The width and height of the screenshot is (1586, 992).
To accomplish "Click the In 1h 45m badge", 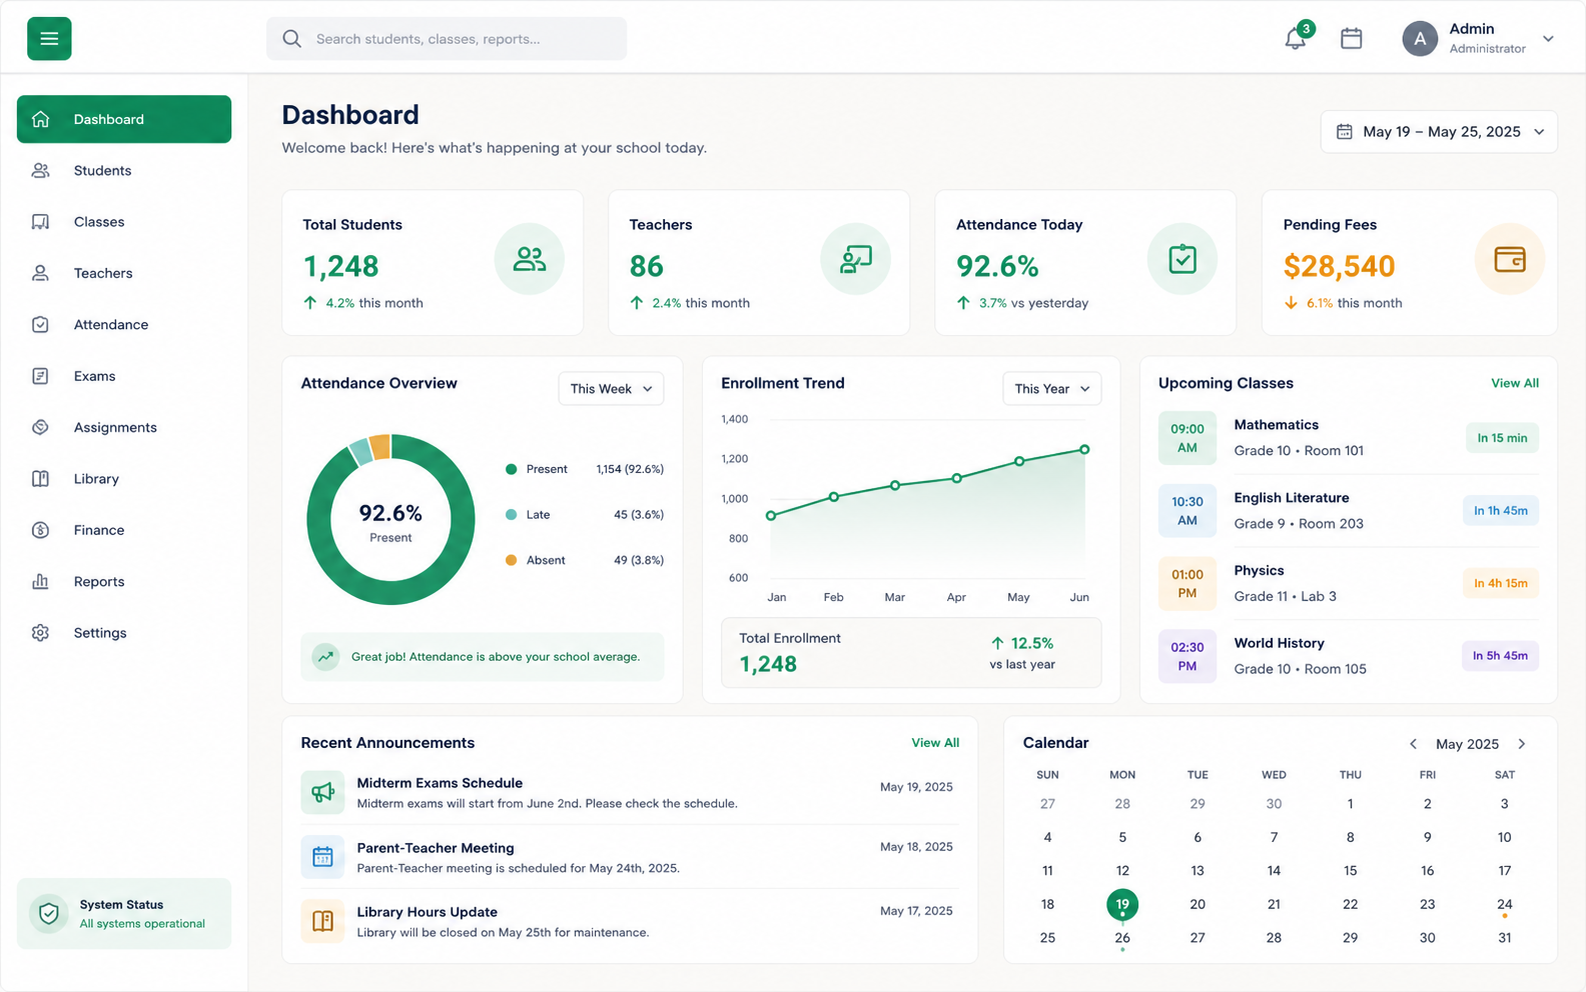I will 1500,511.
